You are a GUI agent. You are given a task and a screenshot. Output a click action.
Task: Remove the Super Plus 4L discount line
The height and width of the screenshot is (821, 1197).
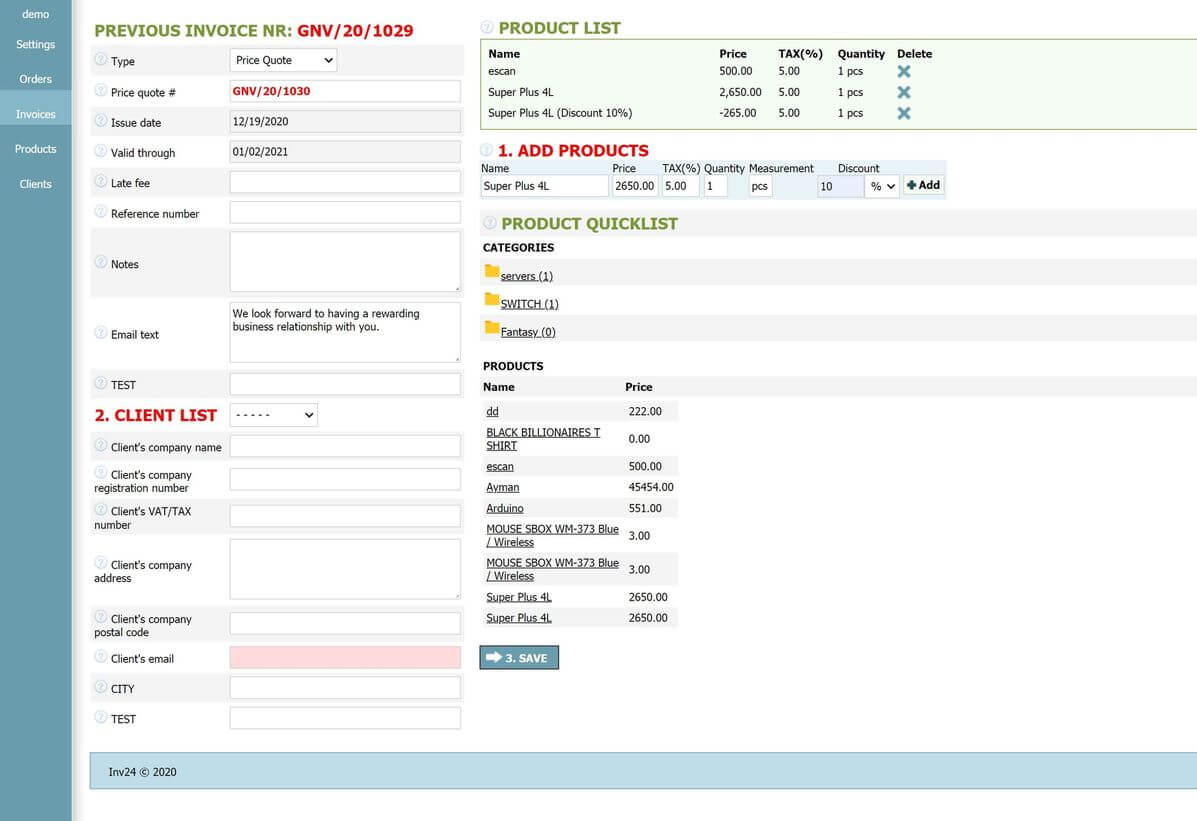pyautogui.click(x=903, y=113)
